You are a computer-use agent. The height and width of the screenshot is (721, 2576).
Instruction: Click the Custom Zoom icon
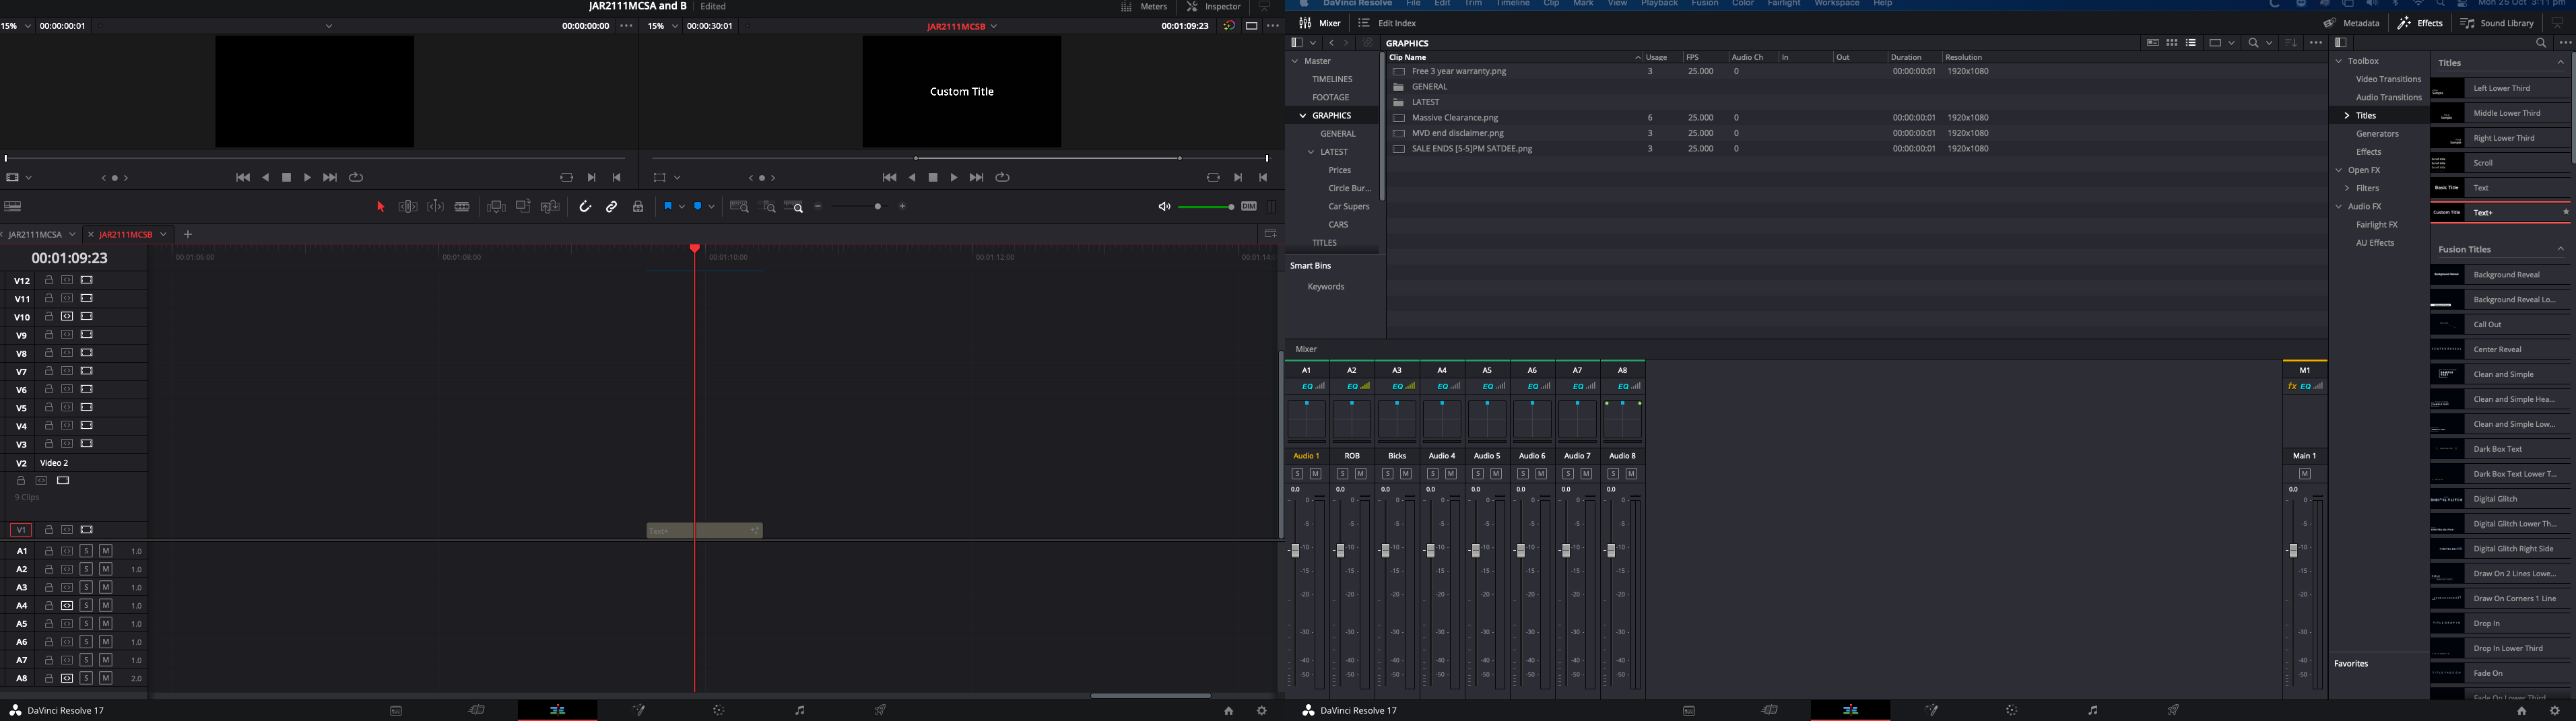pyautogui.click(x=794, y=207)
